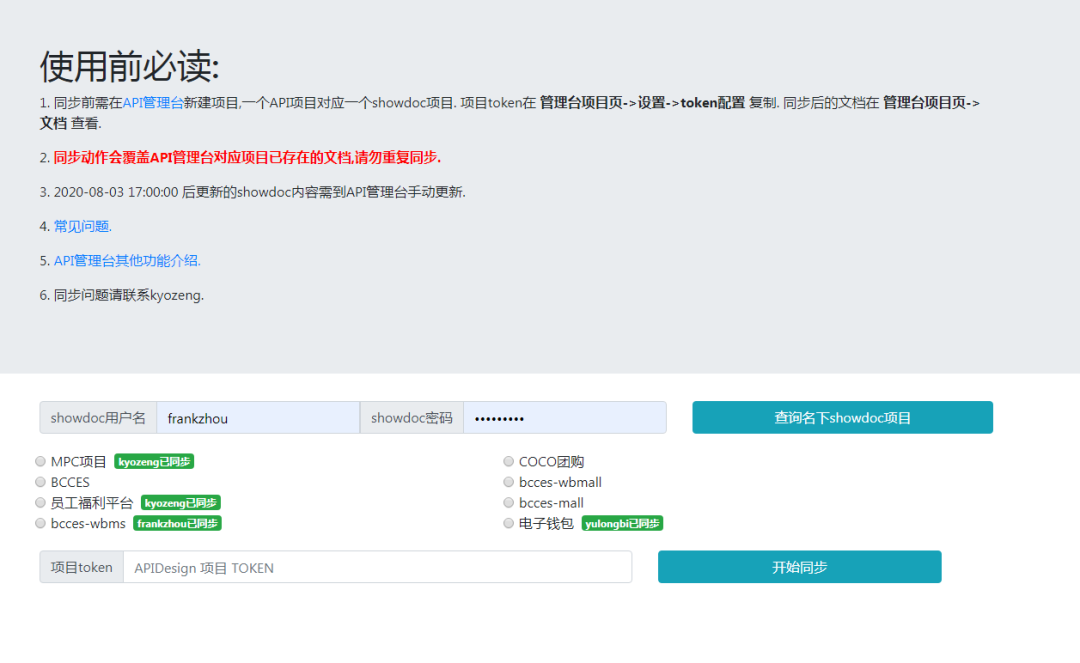The image size is (1080, 663).
Task: Select the bcces-wbmall radio button
Action: coord(508,482)
